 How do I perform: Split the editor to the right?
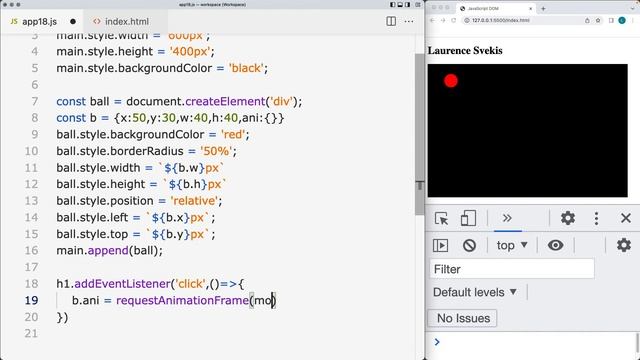click(391, 21)
